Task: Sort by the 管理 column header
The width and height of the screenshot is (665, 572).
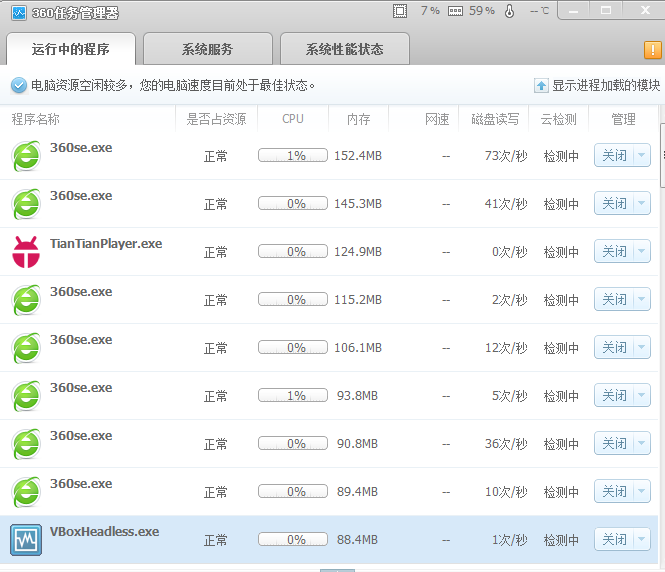Action: point(623,119)
